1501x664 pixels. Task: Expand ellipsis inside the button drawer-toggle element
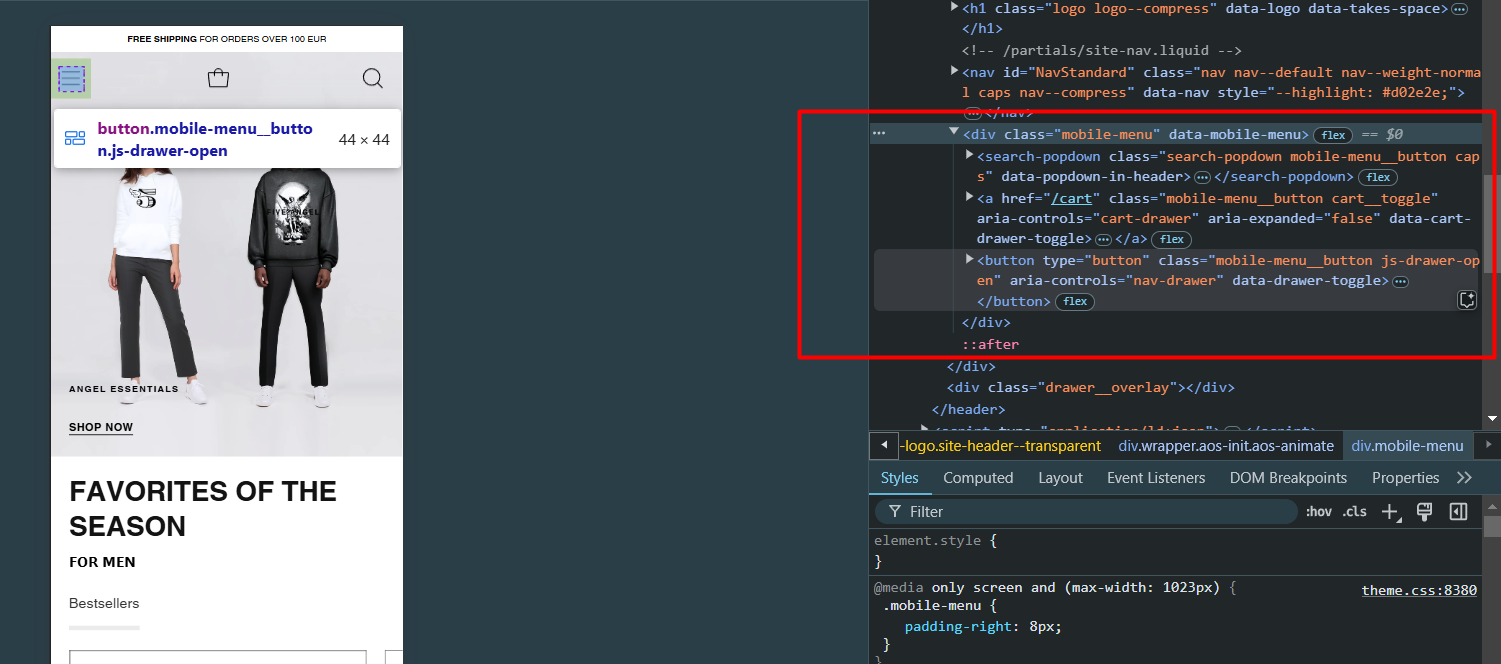click(x=1400, y=281)
